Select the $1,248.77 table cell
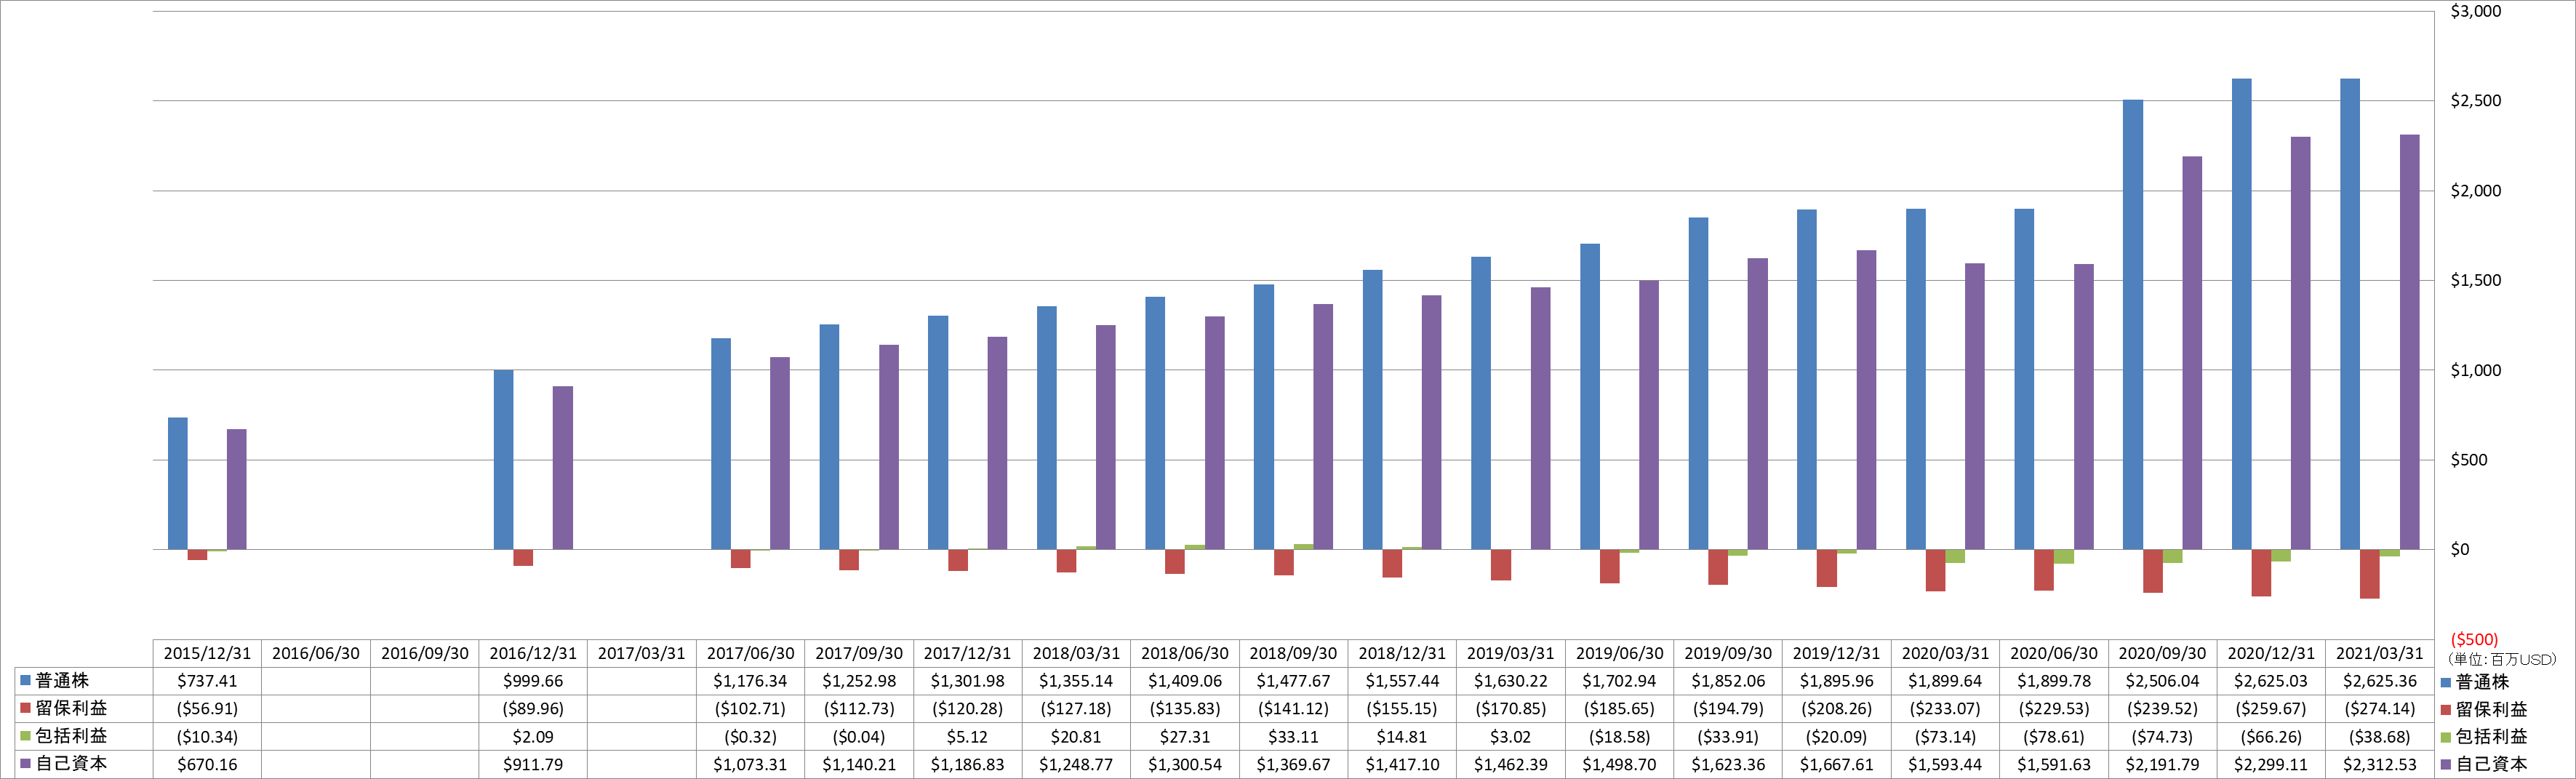This screenshot has width=2576, height=779. pos(1076,764)
